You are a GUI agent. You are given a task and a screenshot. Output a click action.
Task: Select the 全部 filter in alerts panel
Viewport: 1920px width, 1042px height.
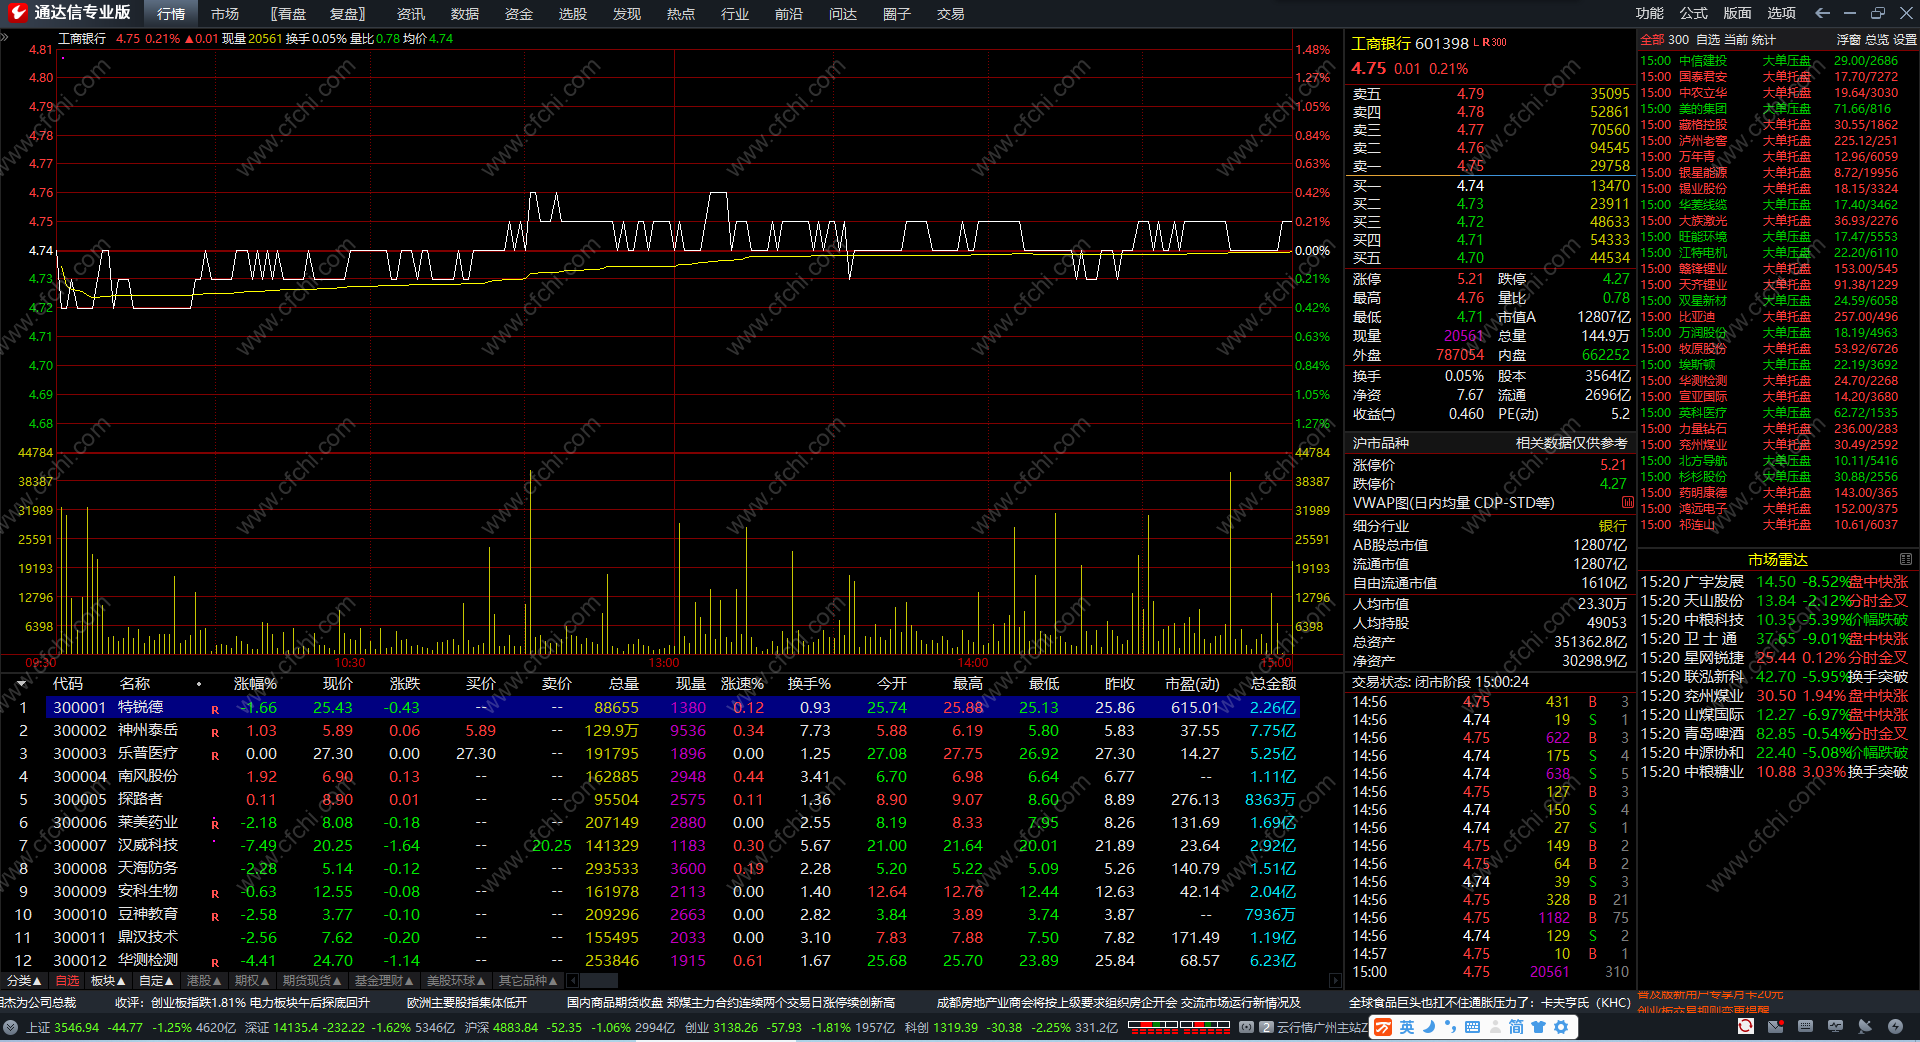(1652, 40)
